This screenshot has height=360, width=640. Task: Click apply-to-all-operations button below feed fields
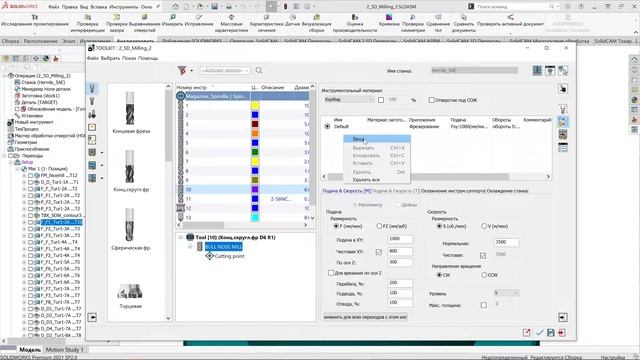[x=365, y=317]
